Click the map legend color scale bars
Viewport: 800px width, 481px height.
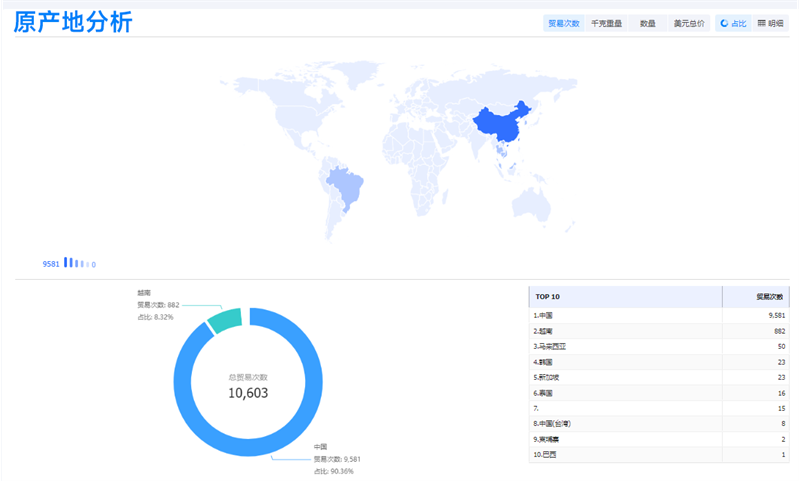point(77,263)
